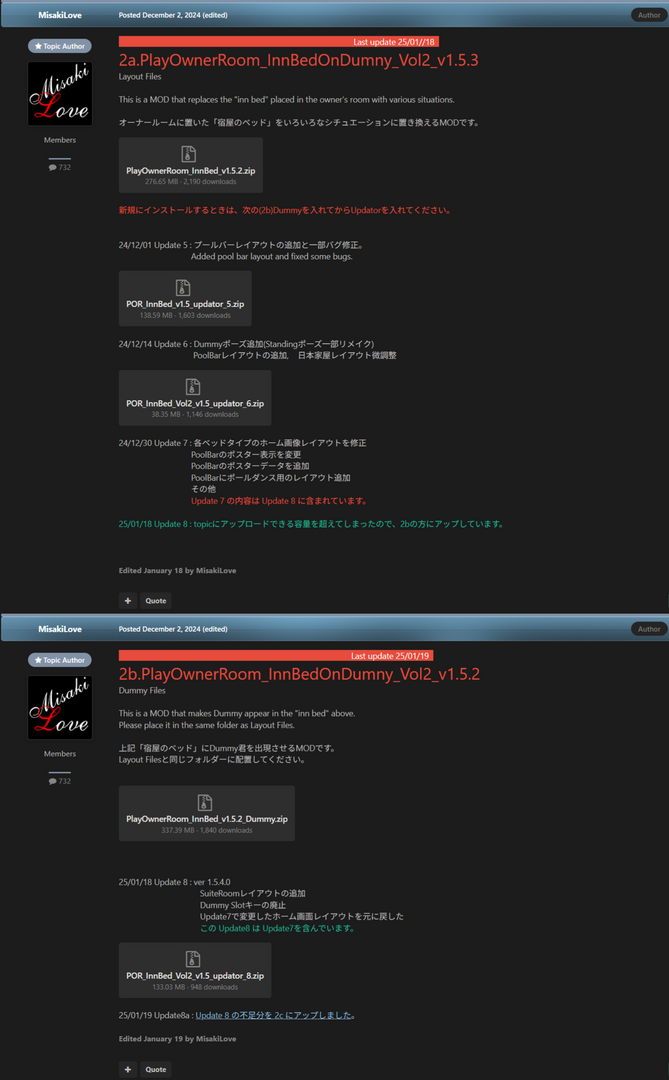Click the text 'Please place it in the same folder as Layout Files.'

207,725
